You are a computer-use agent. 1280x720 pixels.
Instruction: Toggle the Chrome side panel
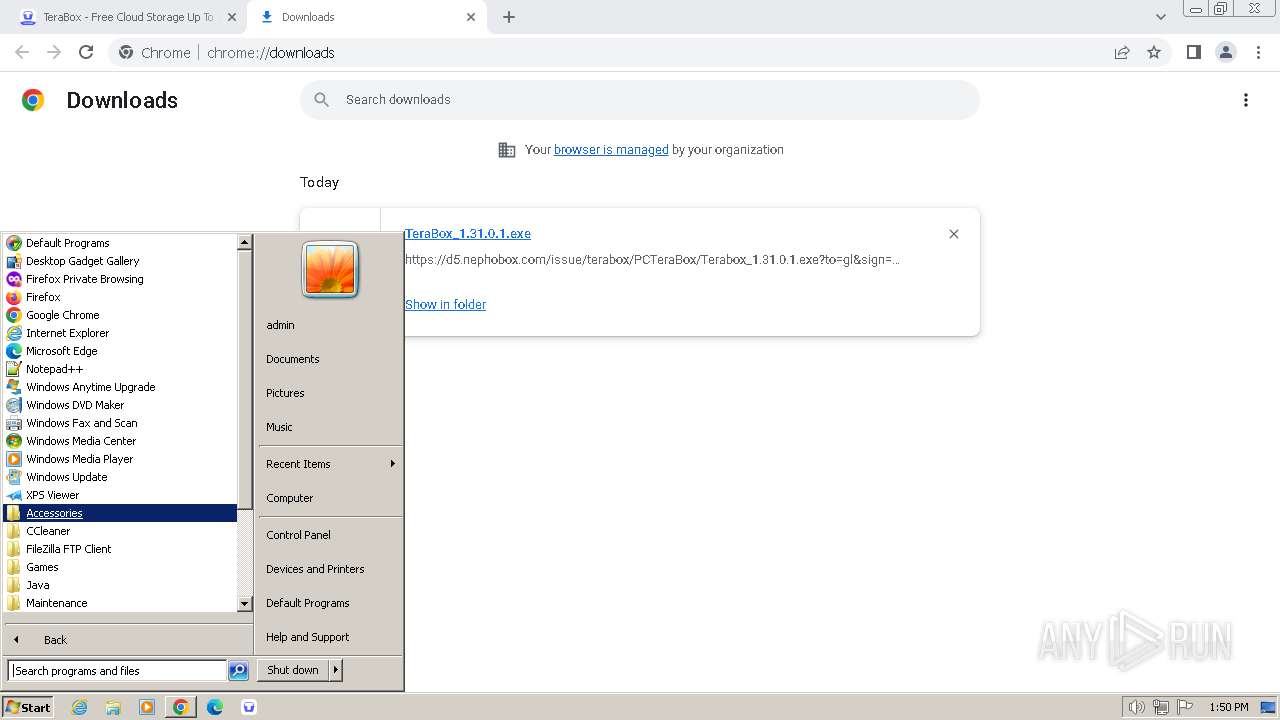(x=1193, y=52)
